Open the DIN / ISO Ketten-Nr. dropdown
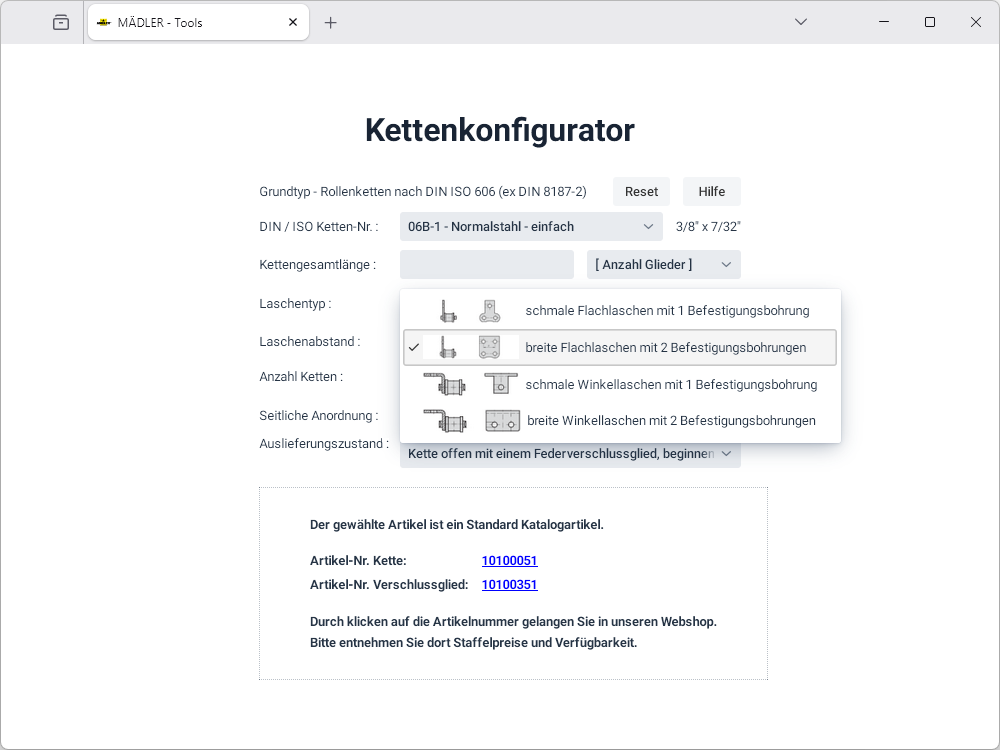The width and height of the screenshot is (1000, 750). [x=530, y=227]
